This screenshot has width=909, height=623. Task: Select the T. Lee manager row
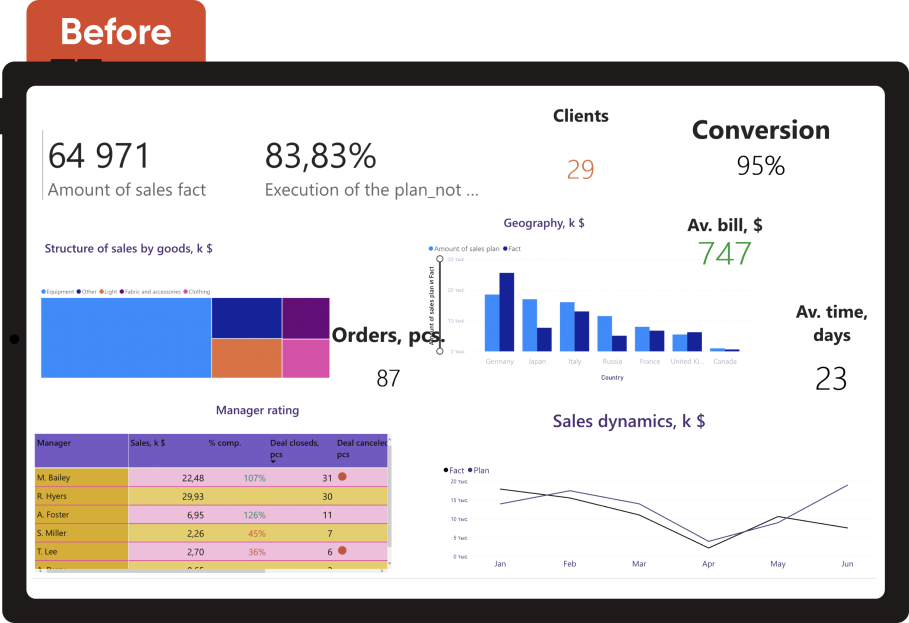[x=211, y=552]
